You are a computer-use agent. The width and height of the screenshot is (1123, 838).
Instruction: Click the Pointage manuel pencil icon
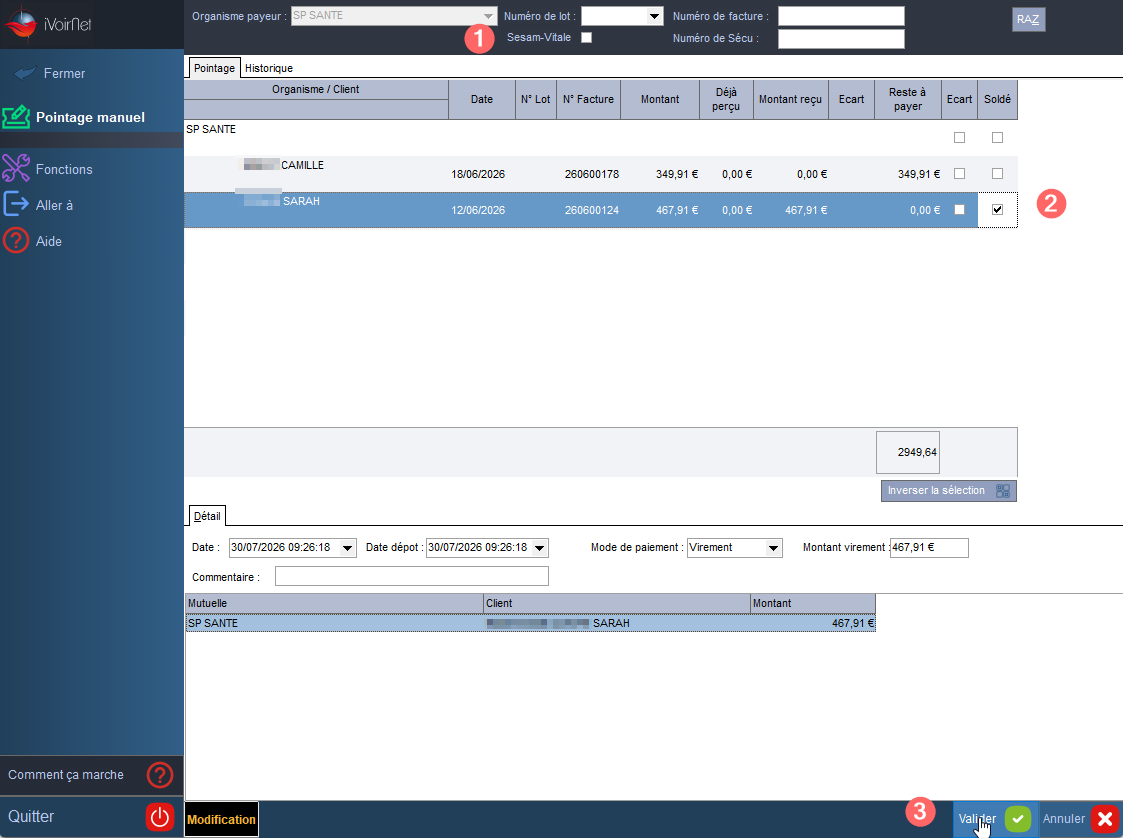click(16, 117)
